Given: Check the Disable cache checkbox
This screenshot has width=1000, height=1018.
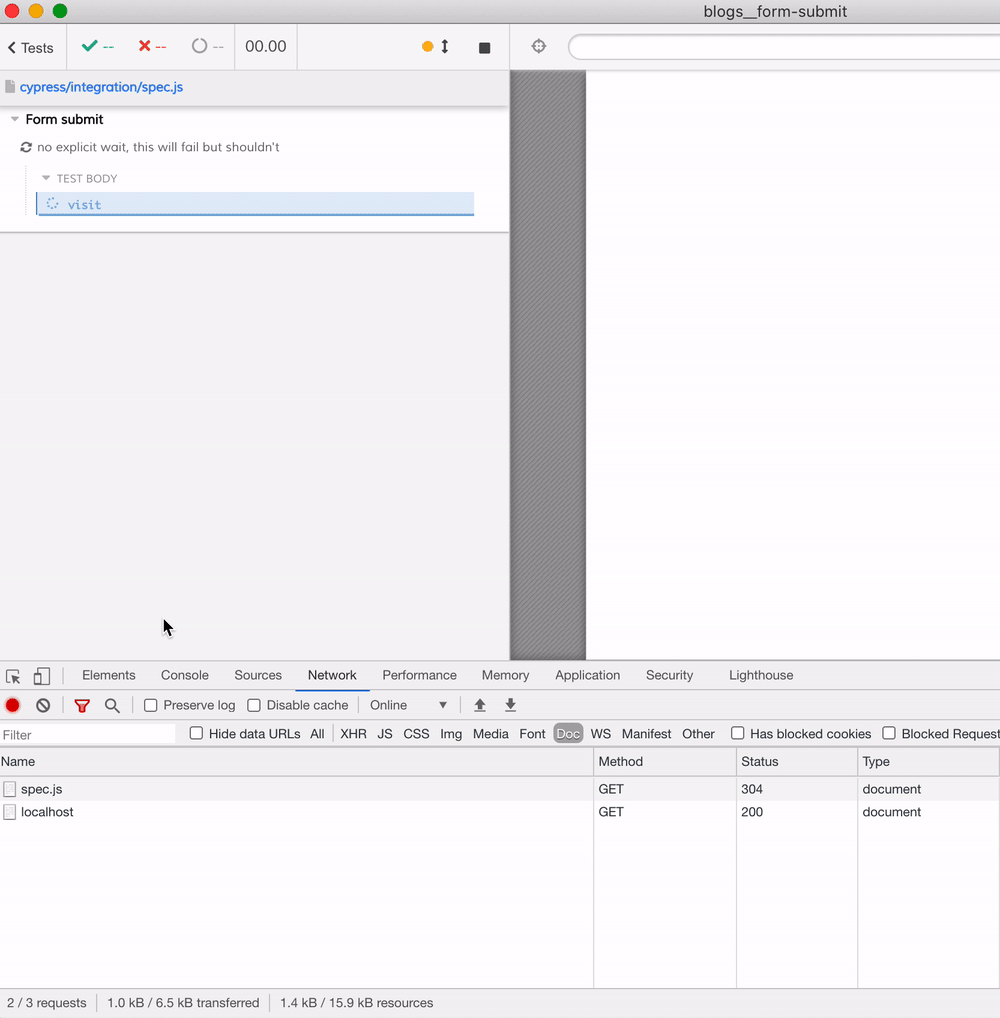Looking at the screenshot, I should 254,705.
